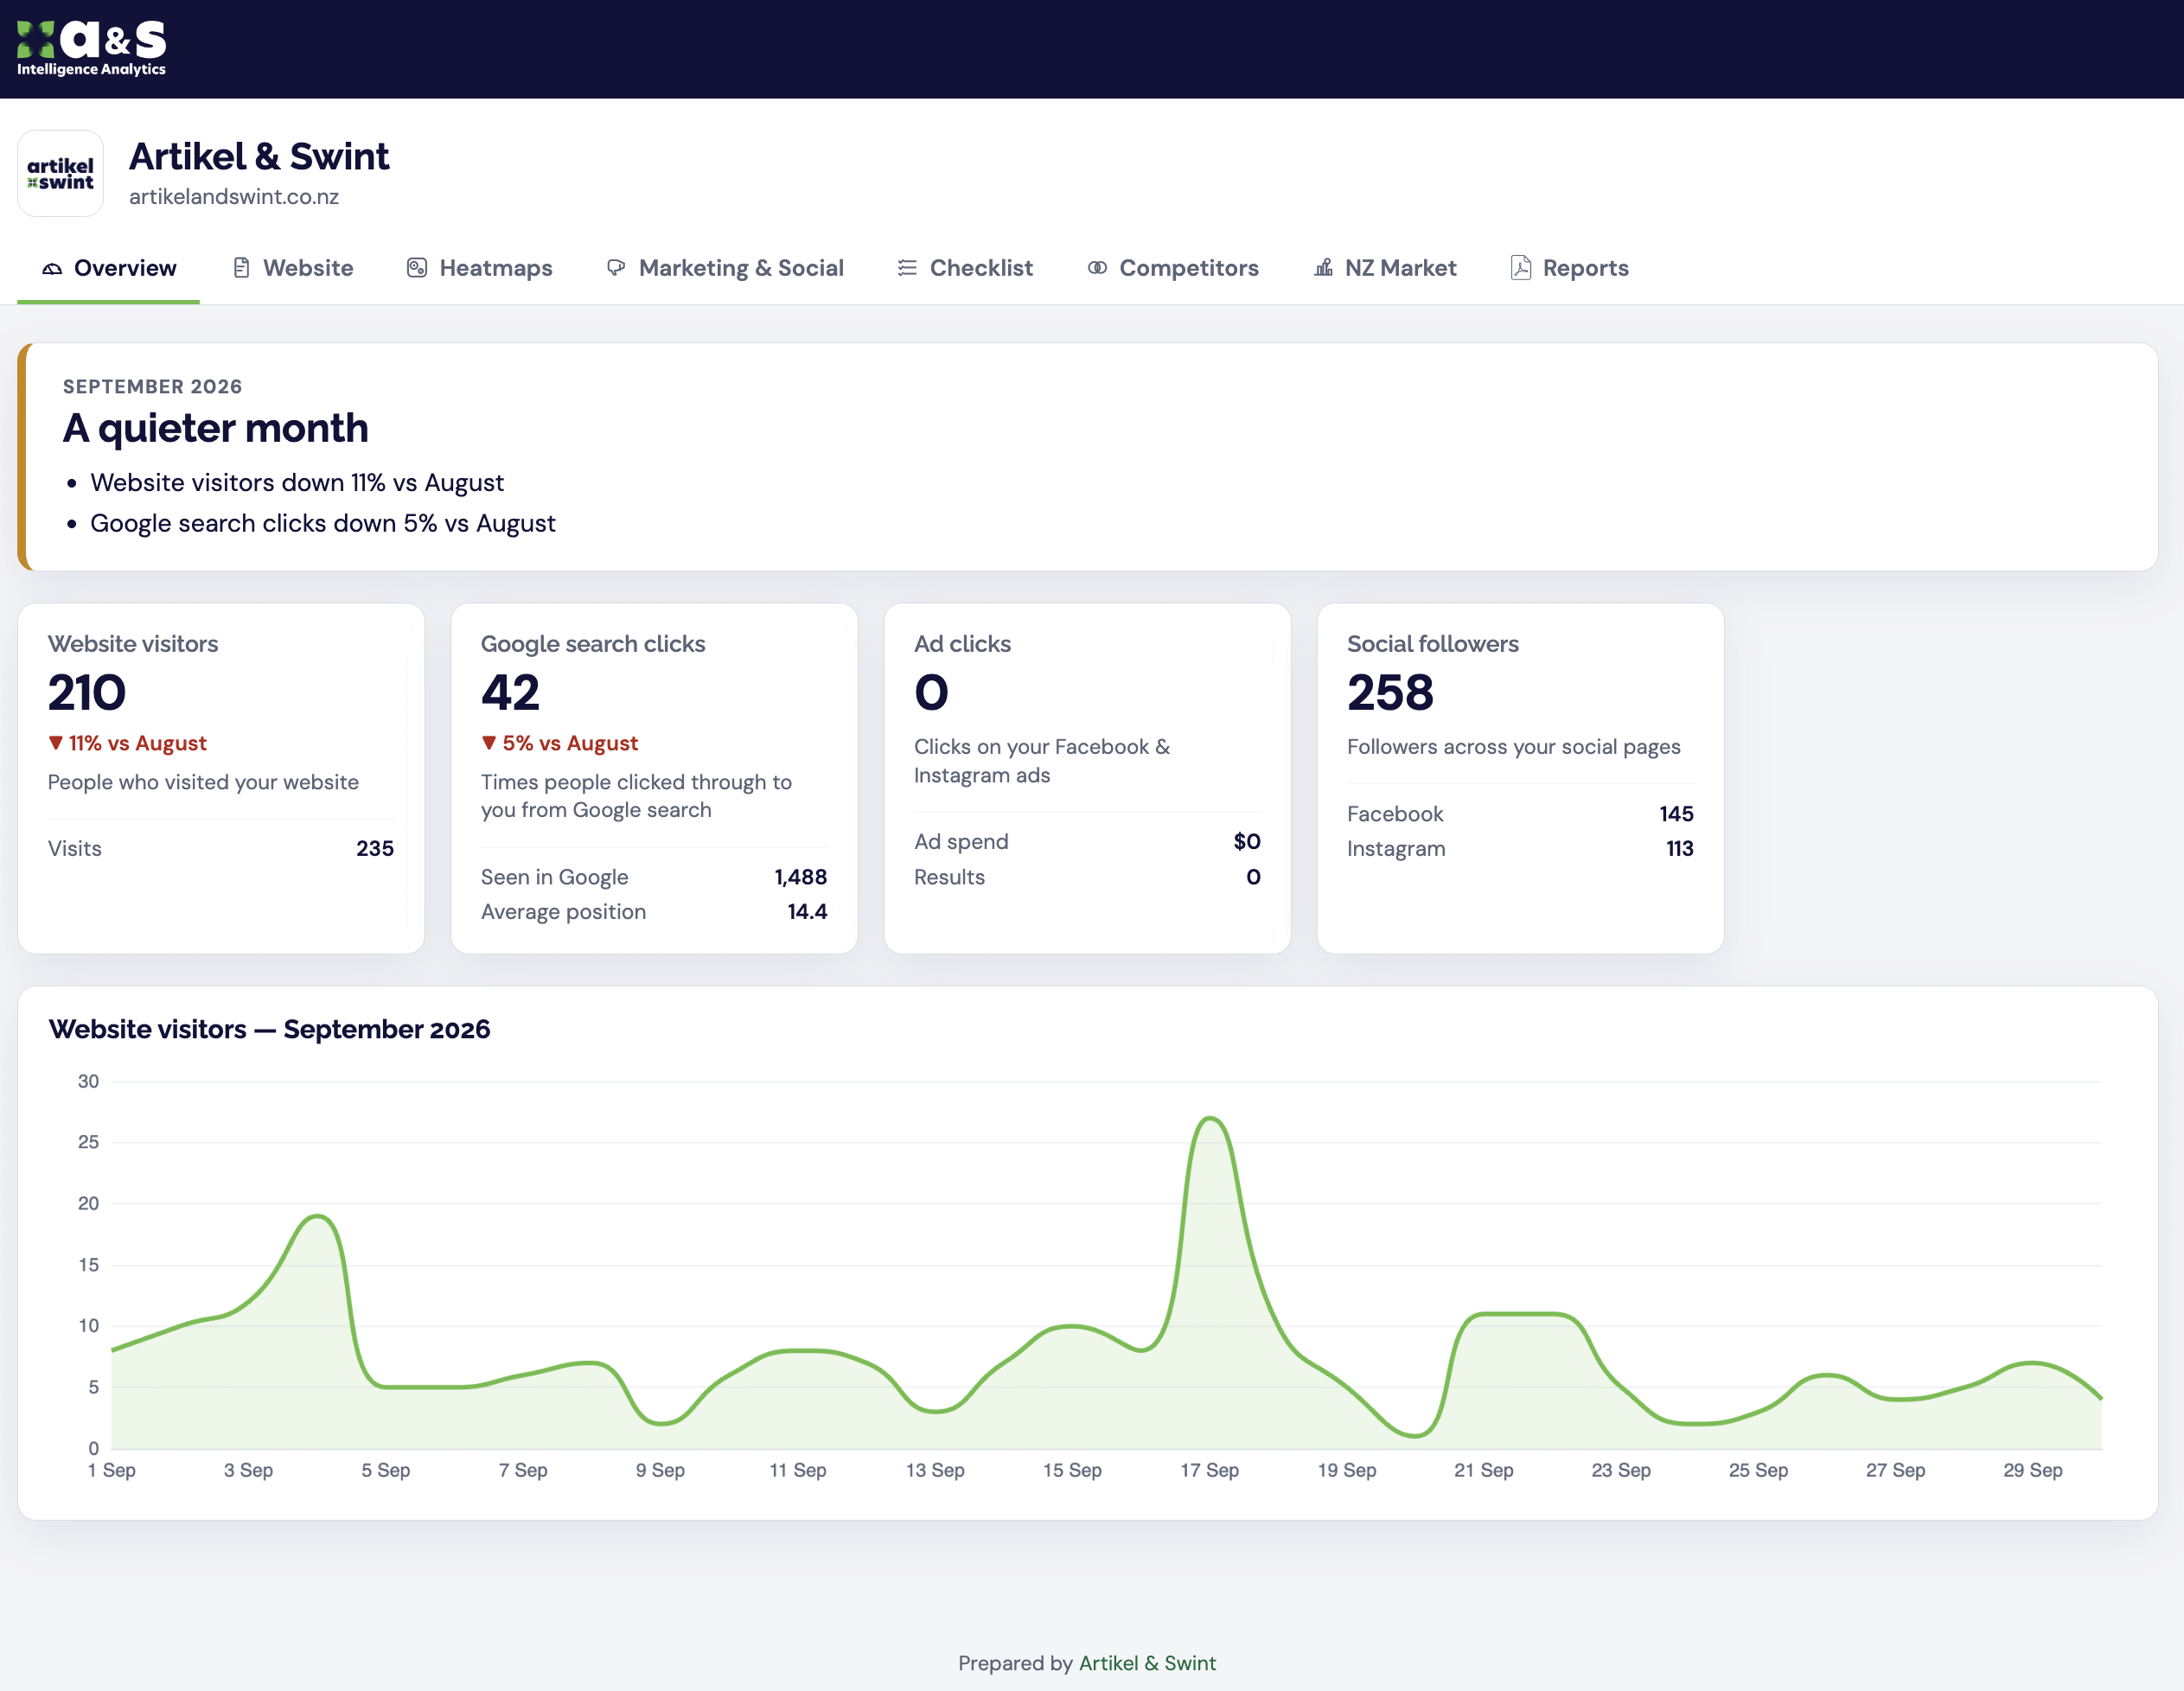This screenshot has height=1691, width=2184.
Task: Click 'Website visitors down 11% vs August' bullet
Action: 297,483
